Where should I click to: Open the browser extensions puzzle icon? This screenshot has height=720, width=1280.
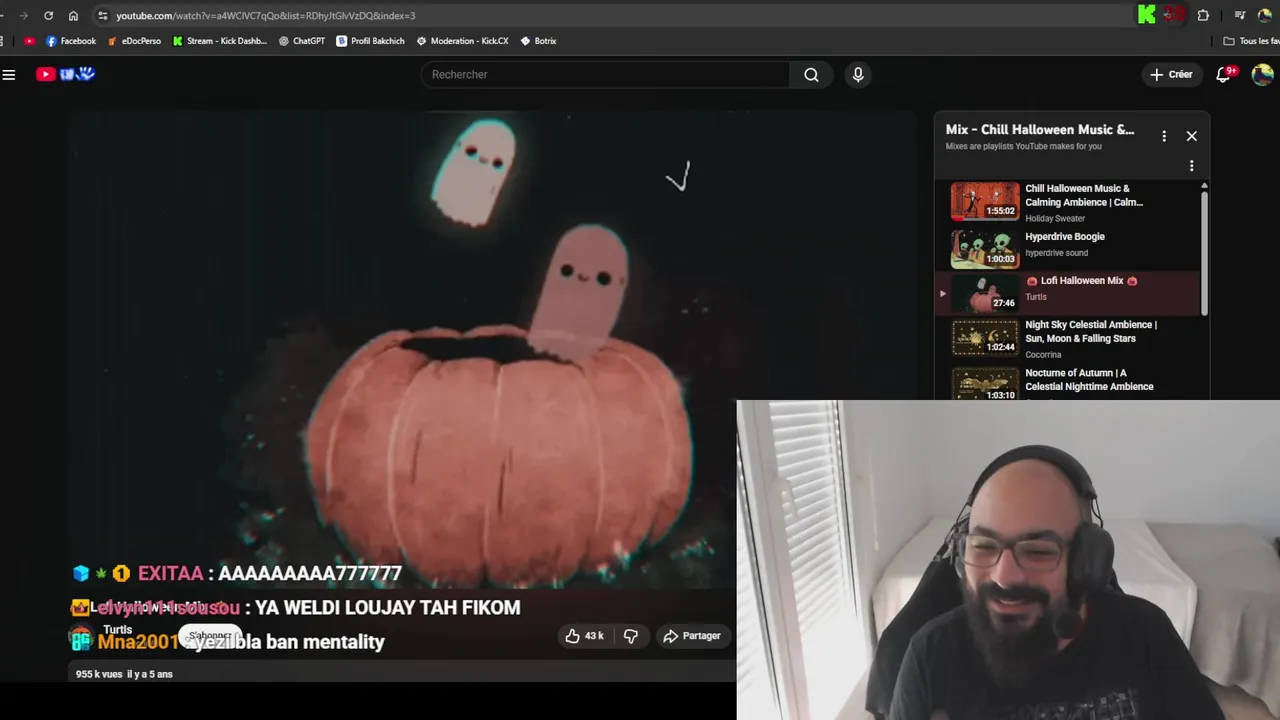point(1203,15)
